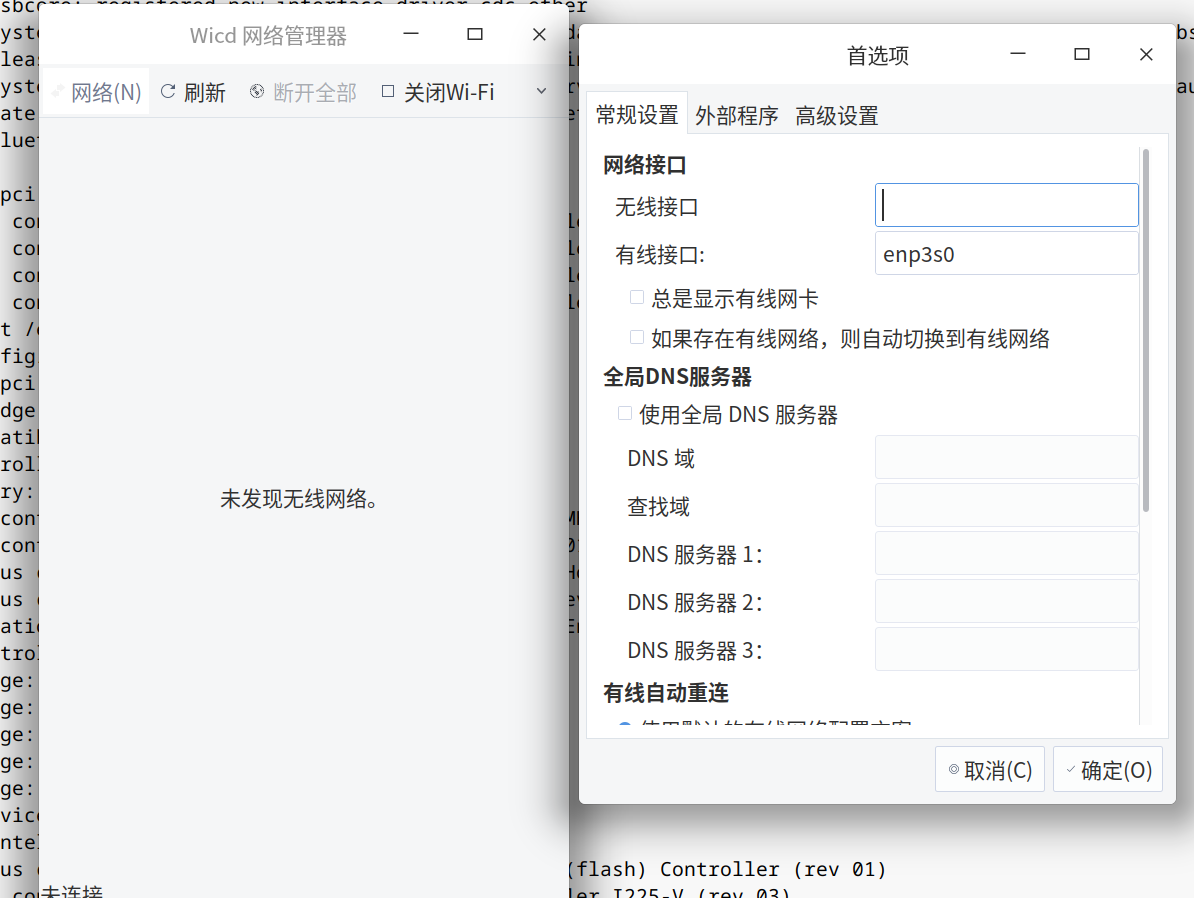The height and width of the screenshot is (898, 1194).
Task: Enable 使用全局 DNS 服务器 checkbox
Action: pos(625,414)
